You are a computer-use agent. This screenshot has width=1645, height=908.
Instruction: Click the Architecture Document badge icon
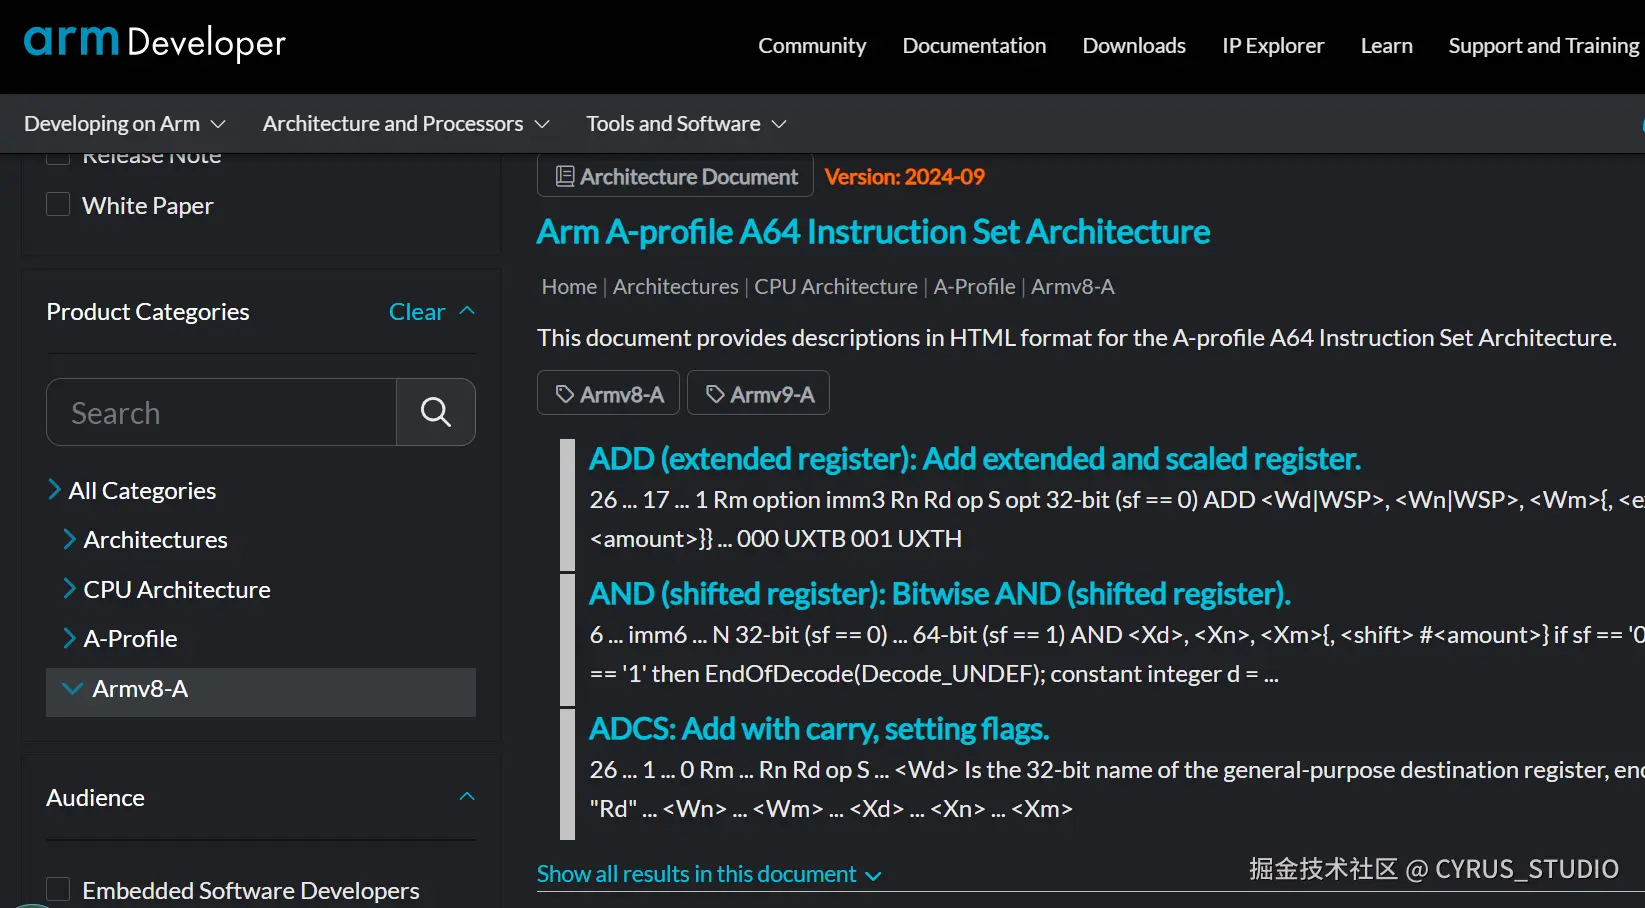[565, 176]
